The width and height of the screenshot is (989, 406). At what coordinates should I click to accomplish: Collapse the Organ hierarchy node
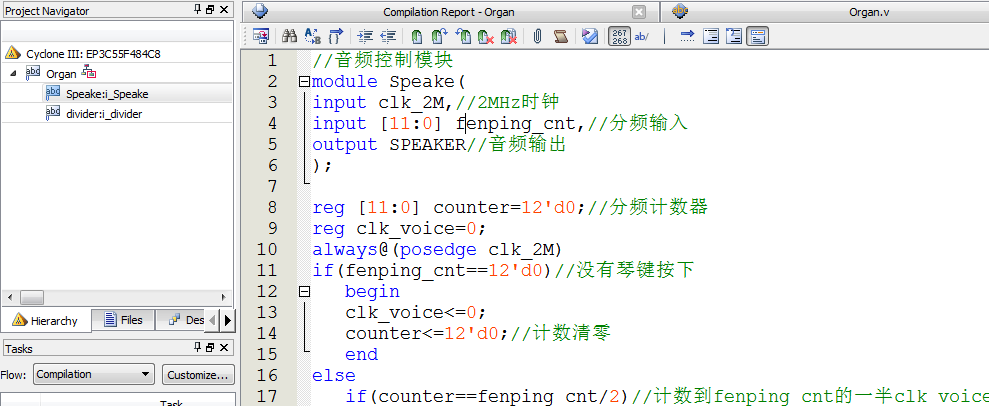[x=13, y=73]
